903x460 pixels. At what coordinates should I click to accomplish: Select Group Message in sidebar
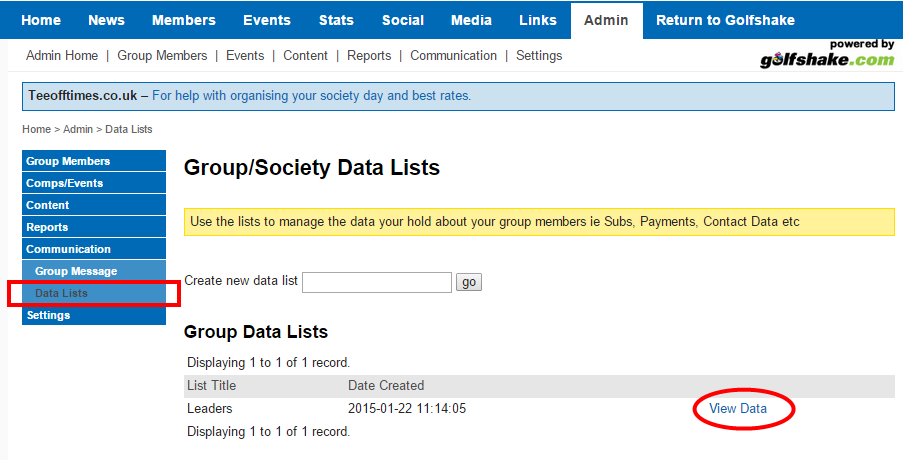coord(76,271)
